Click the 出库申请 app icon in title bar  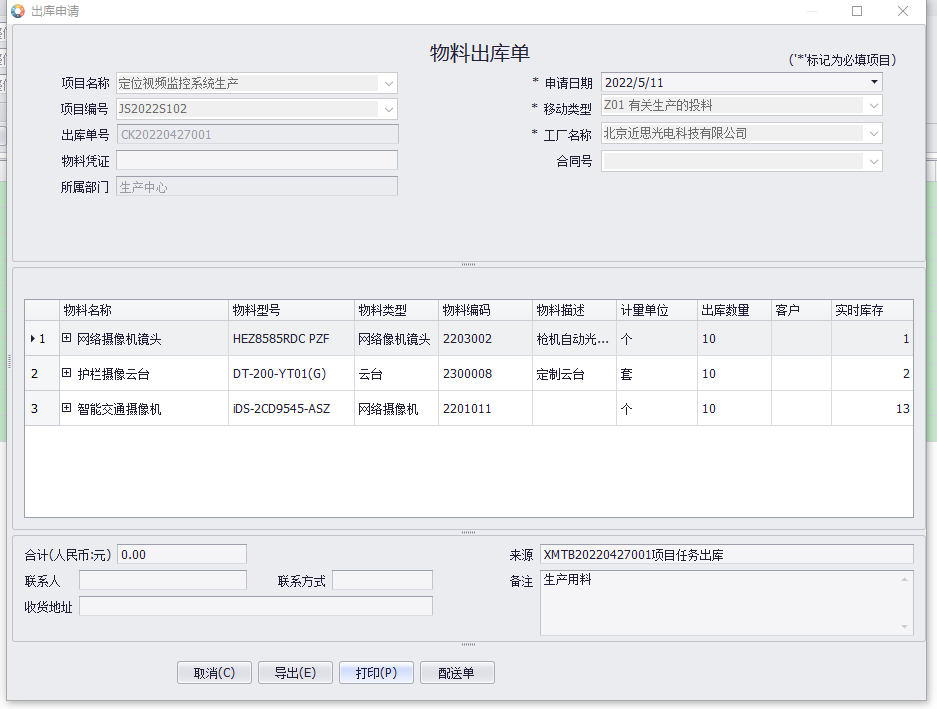[x=17, y=11]
